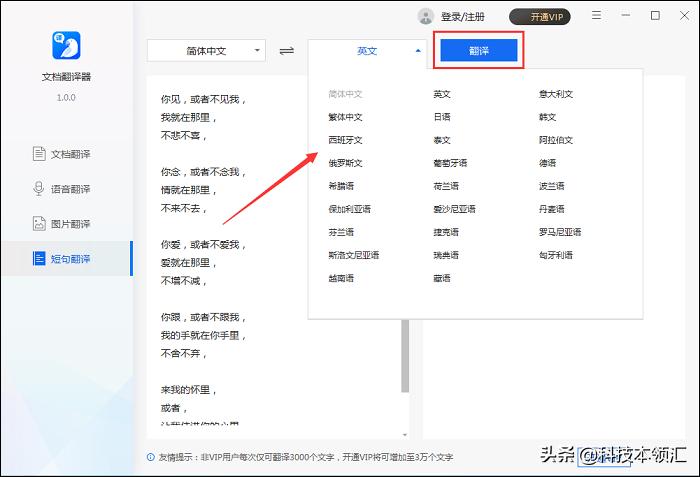
Task: Open 语音翻译 voice translation tab
Action: pos(67,189)
